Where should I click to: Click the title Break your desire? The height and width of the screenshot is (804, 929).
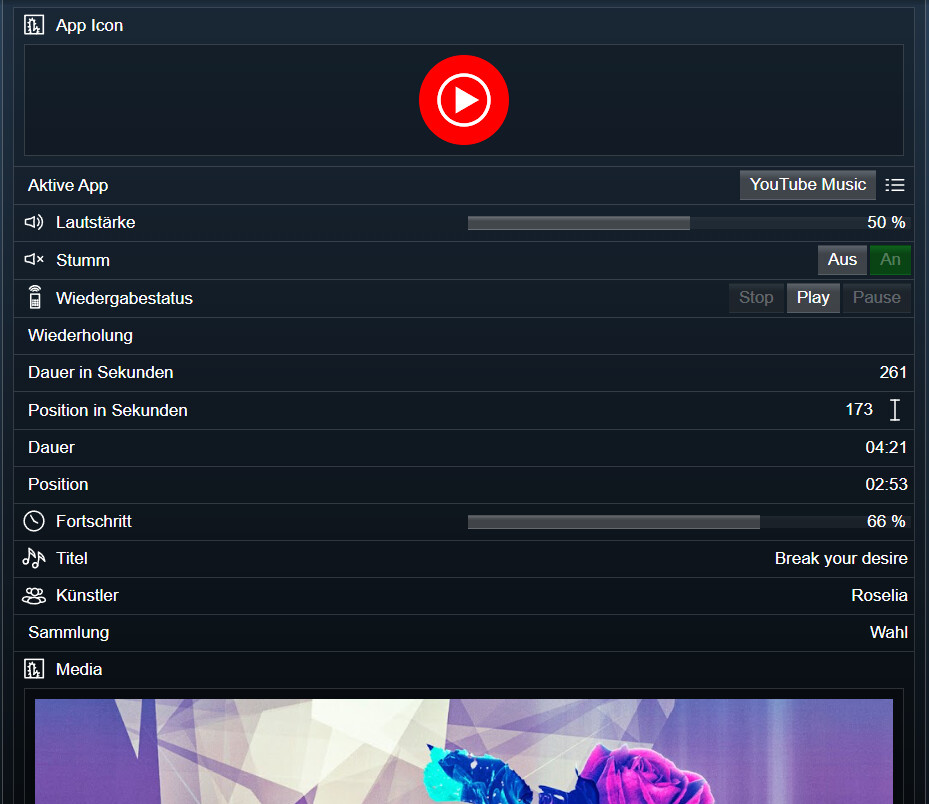pyautogui.click(x=841, y=559)
